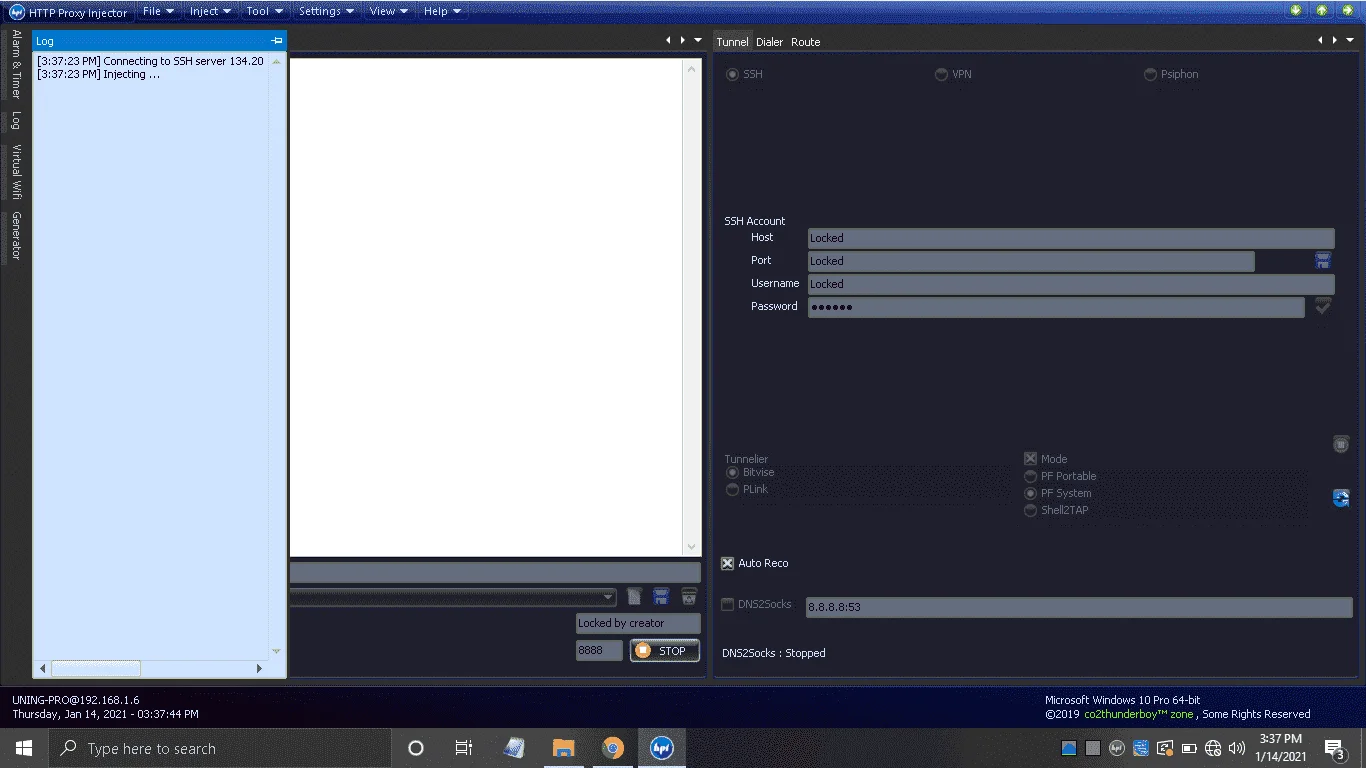Select the PLink tunnelier option

point(733,489)
